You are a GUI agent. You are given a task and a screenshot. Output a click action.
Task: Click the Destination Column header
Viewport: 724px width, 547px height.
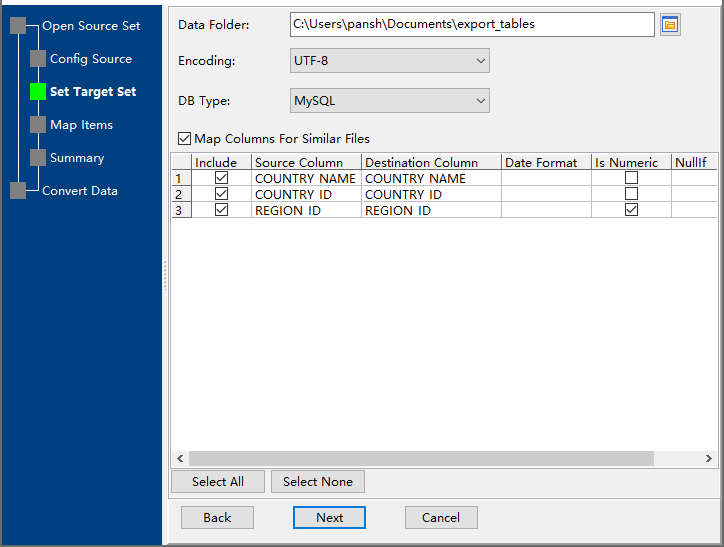point(431,162)
